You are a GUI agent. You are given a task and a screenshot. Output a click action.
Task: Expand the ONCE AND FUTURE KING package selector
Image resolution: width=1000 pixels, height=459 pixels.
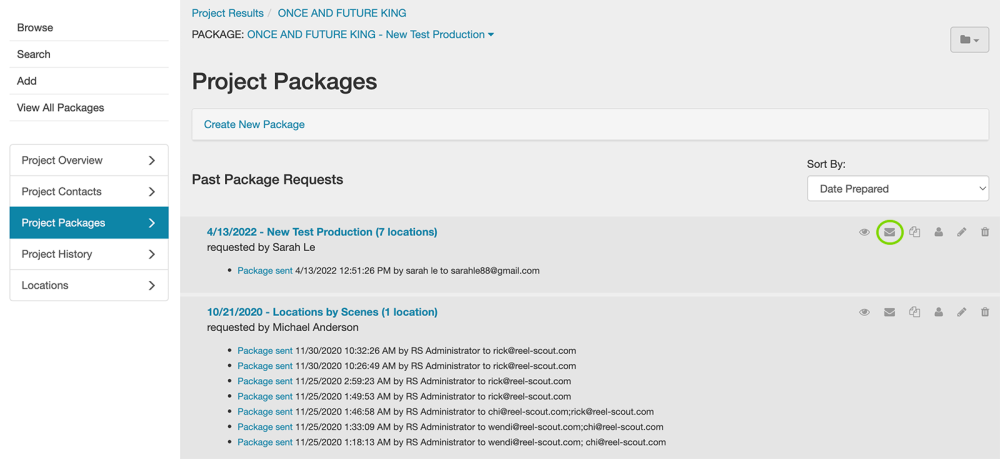pyautogui.click(x=370, y=35)
